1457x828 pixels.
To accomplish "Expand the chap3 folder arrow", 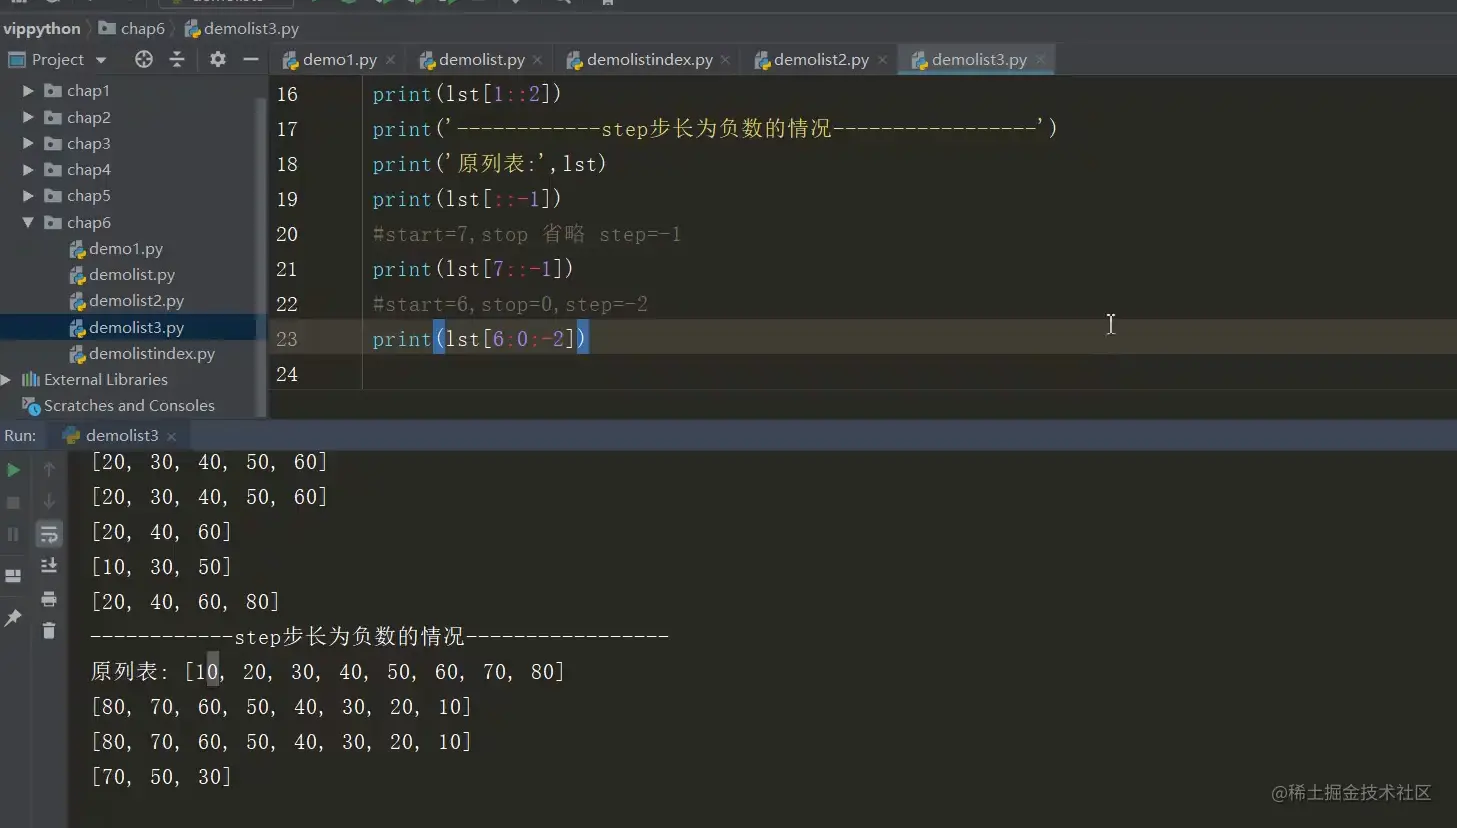I will tap(28, 143).
